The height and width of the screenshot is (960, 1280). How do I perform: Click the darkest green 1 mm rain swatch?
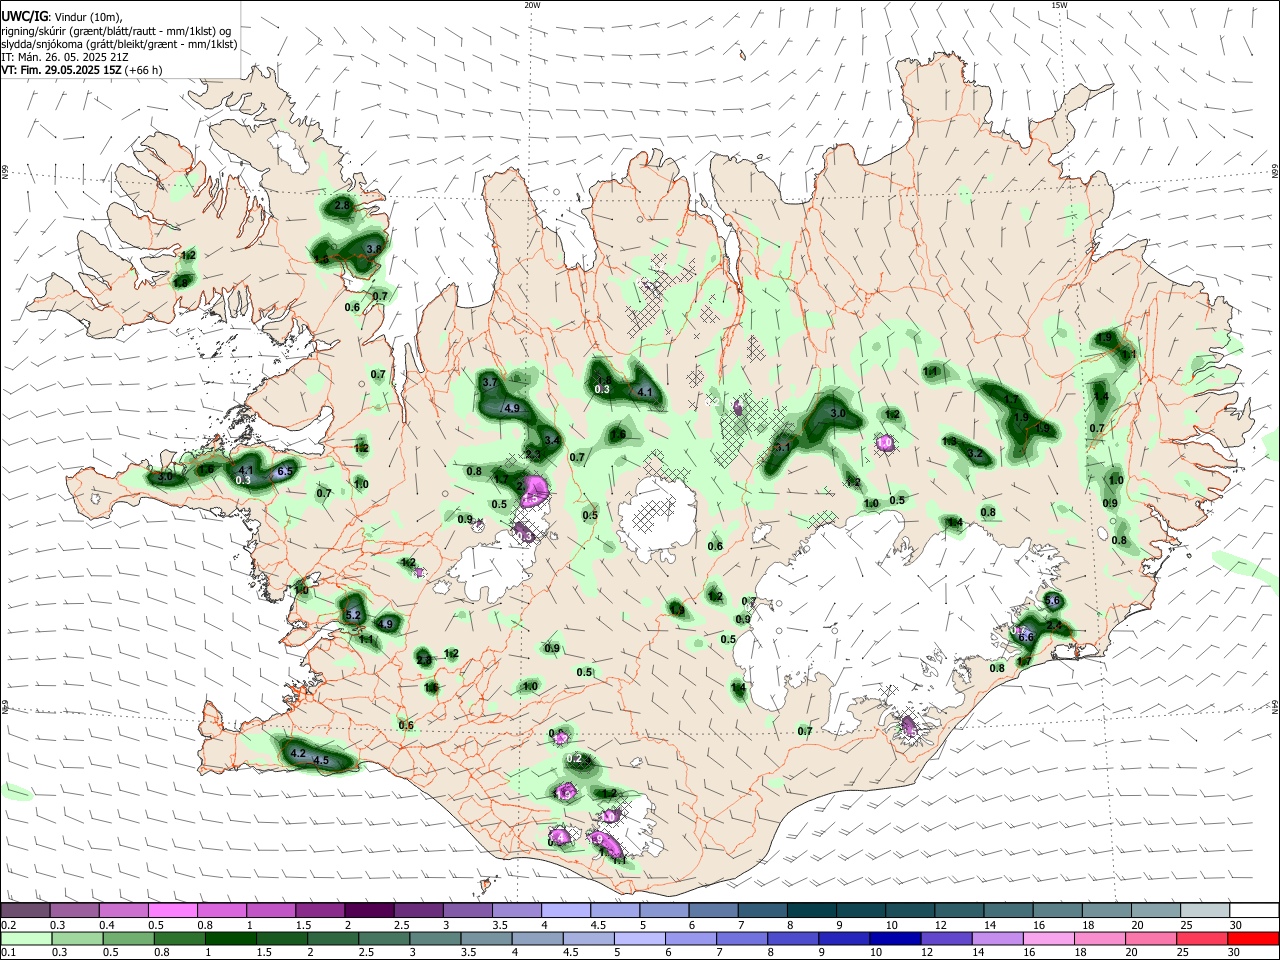[230, 939]
